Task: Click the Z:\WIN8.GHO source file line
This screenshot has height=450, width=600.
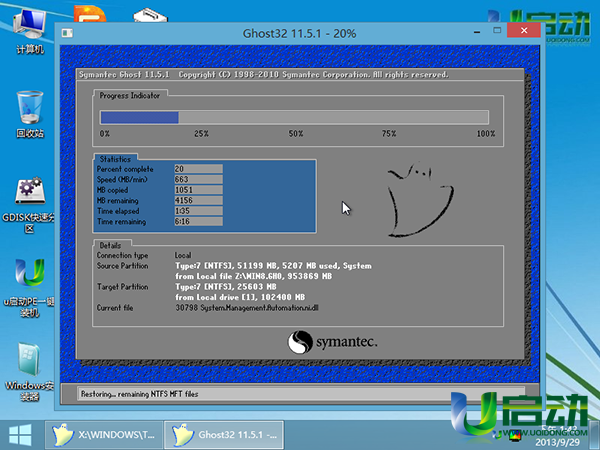Action: point(253,276)
